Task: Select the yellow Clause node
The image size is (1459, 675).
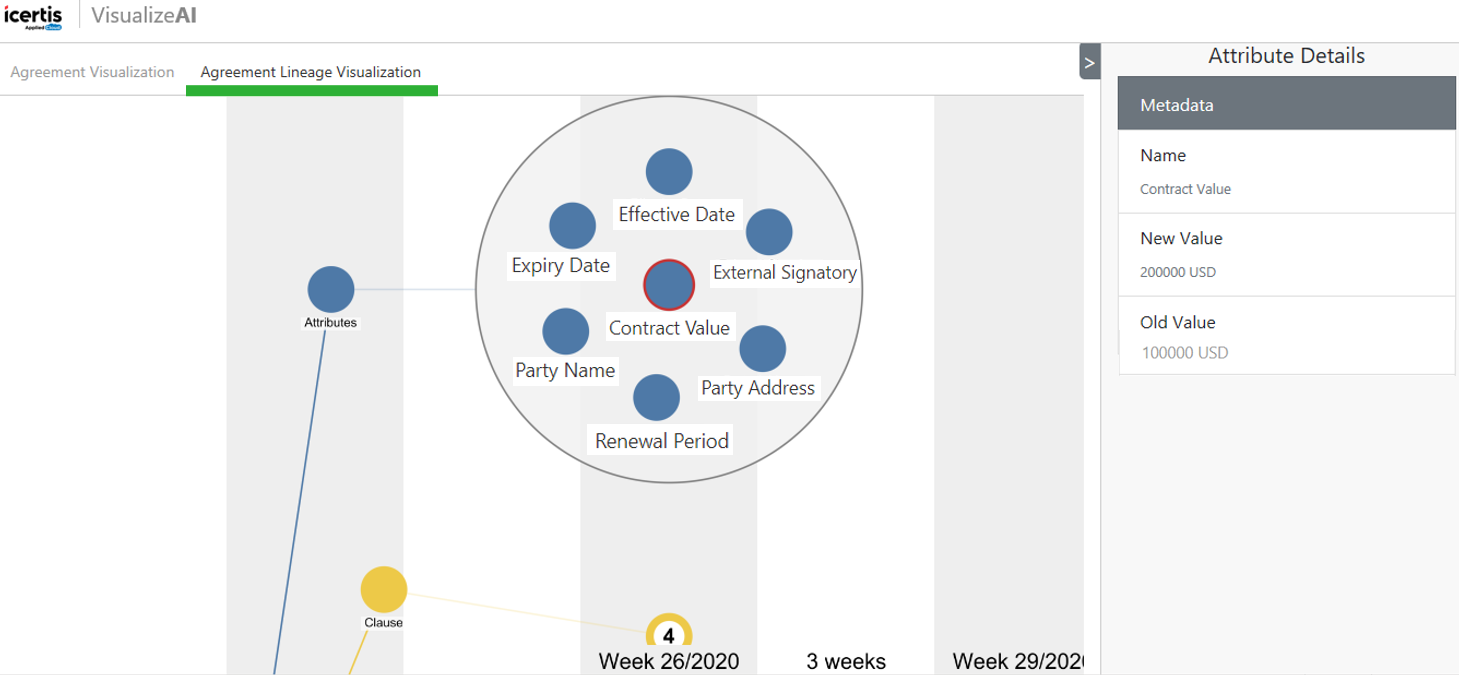Action: pyautogui.click(x=384, y=589)
